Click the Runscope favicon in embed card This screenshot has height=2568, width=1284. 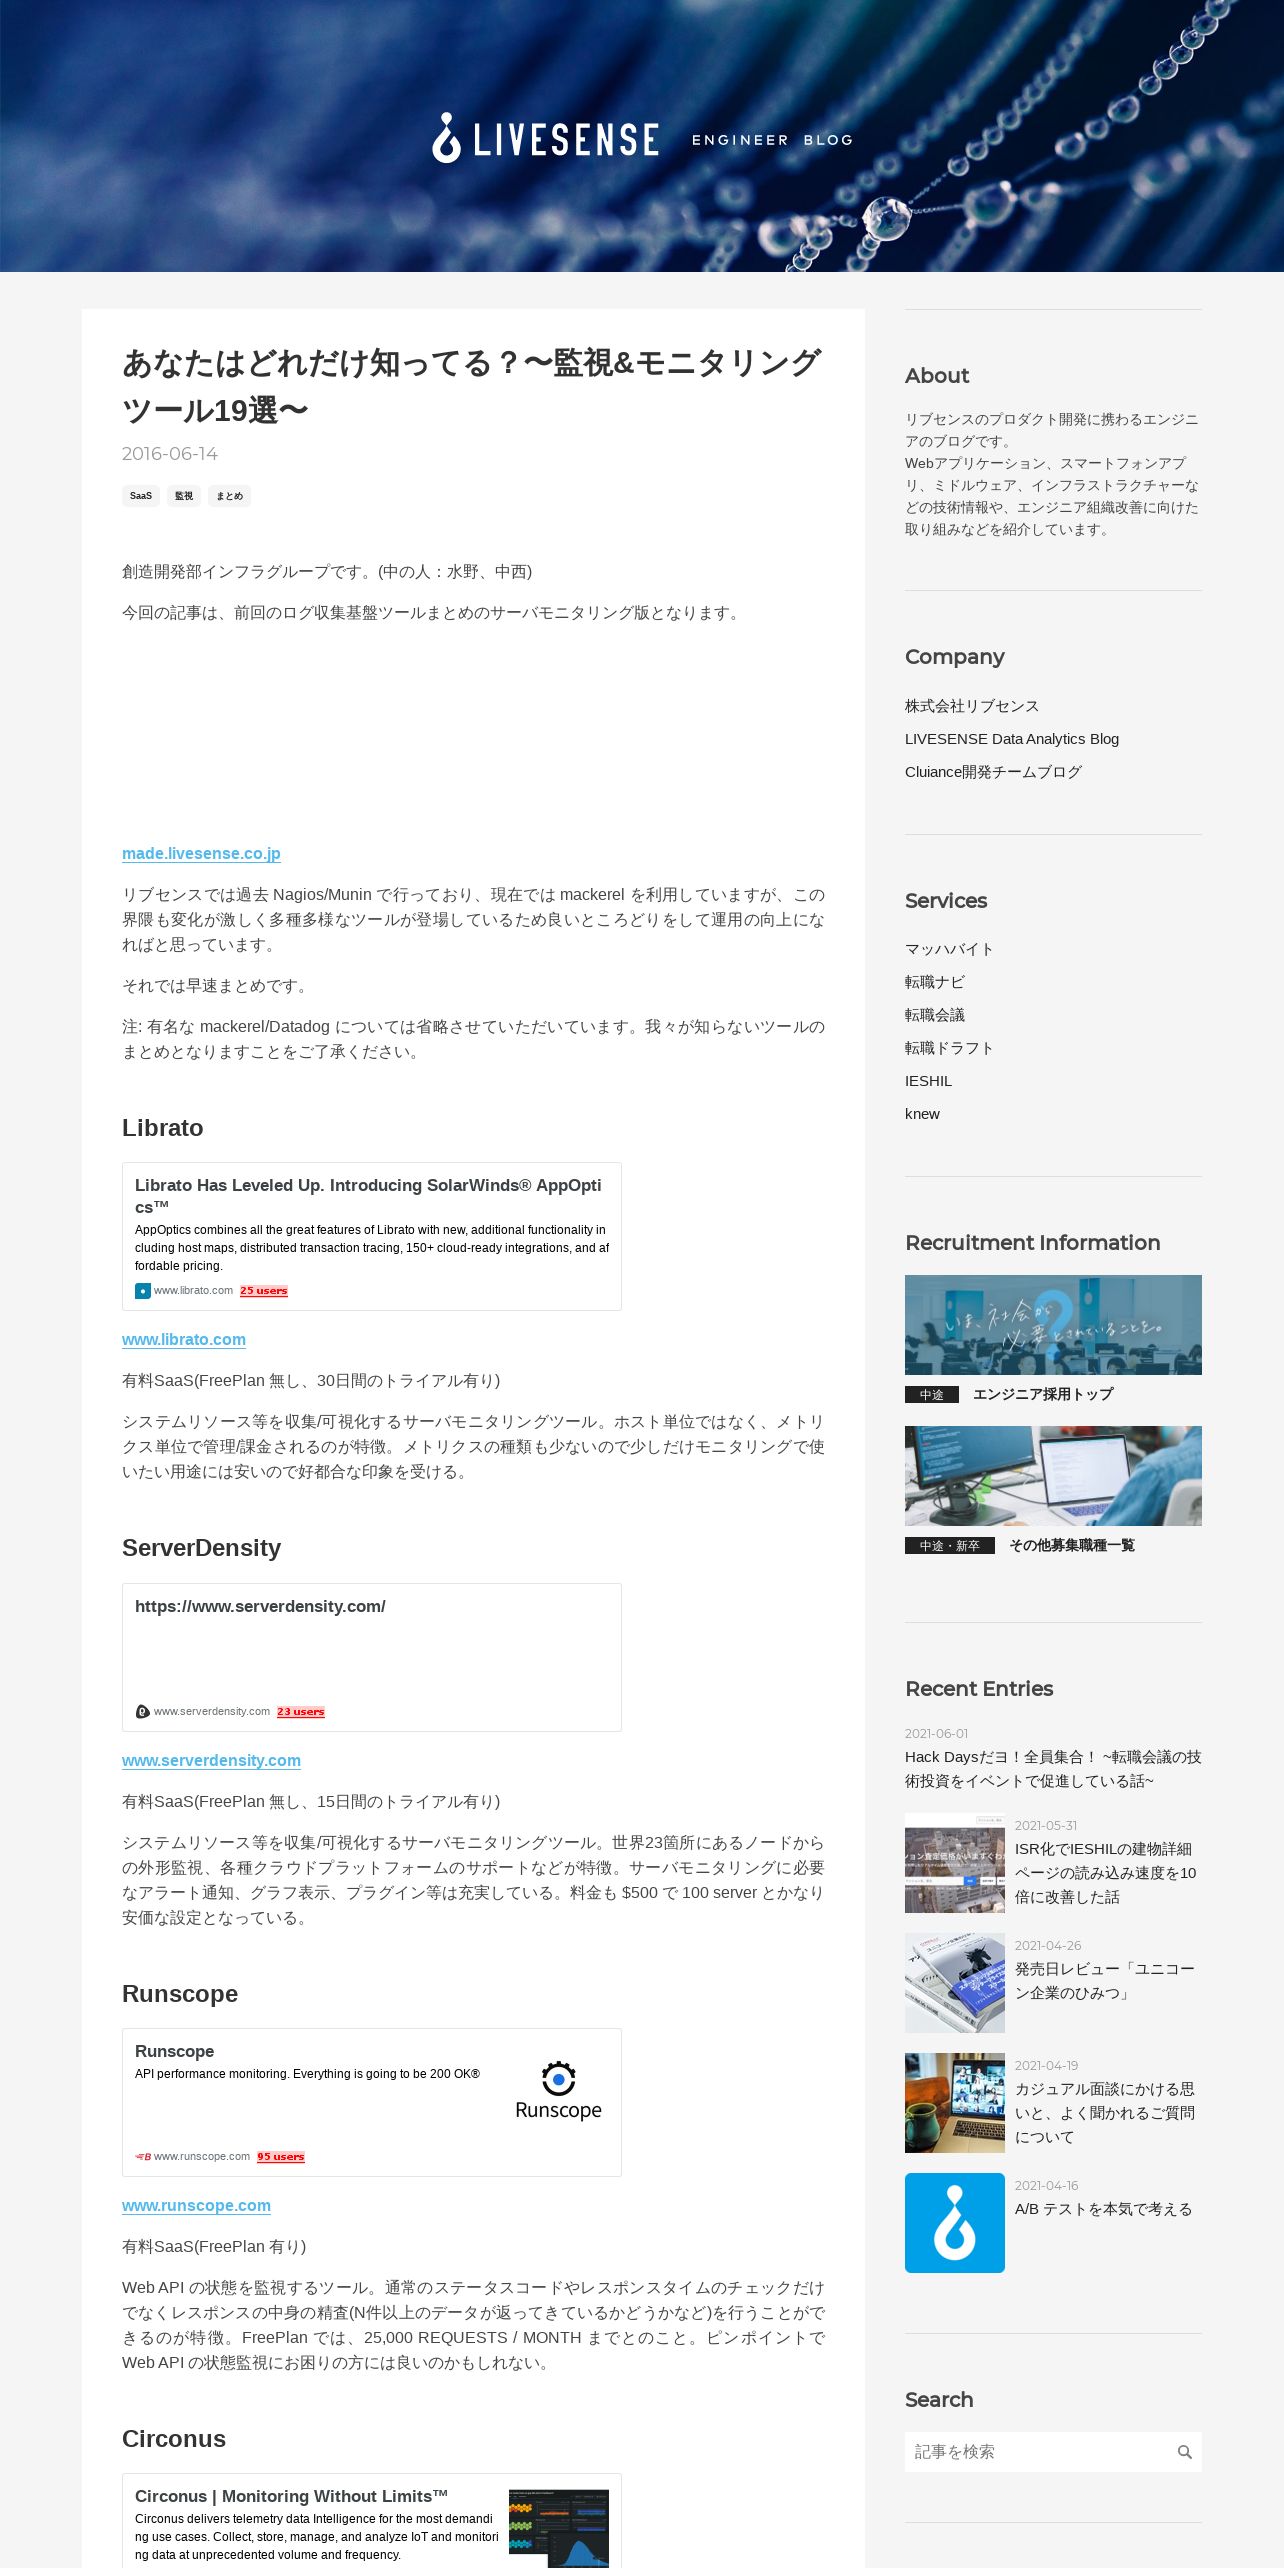[x=142, y=2157]
